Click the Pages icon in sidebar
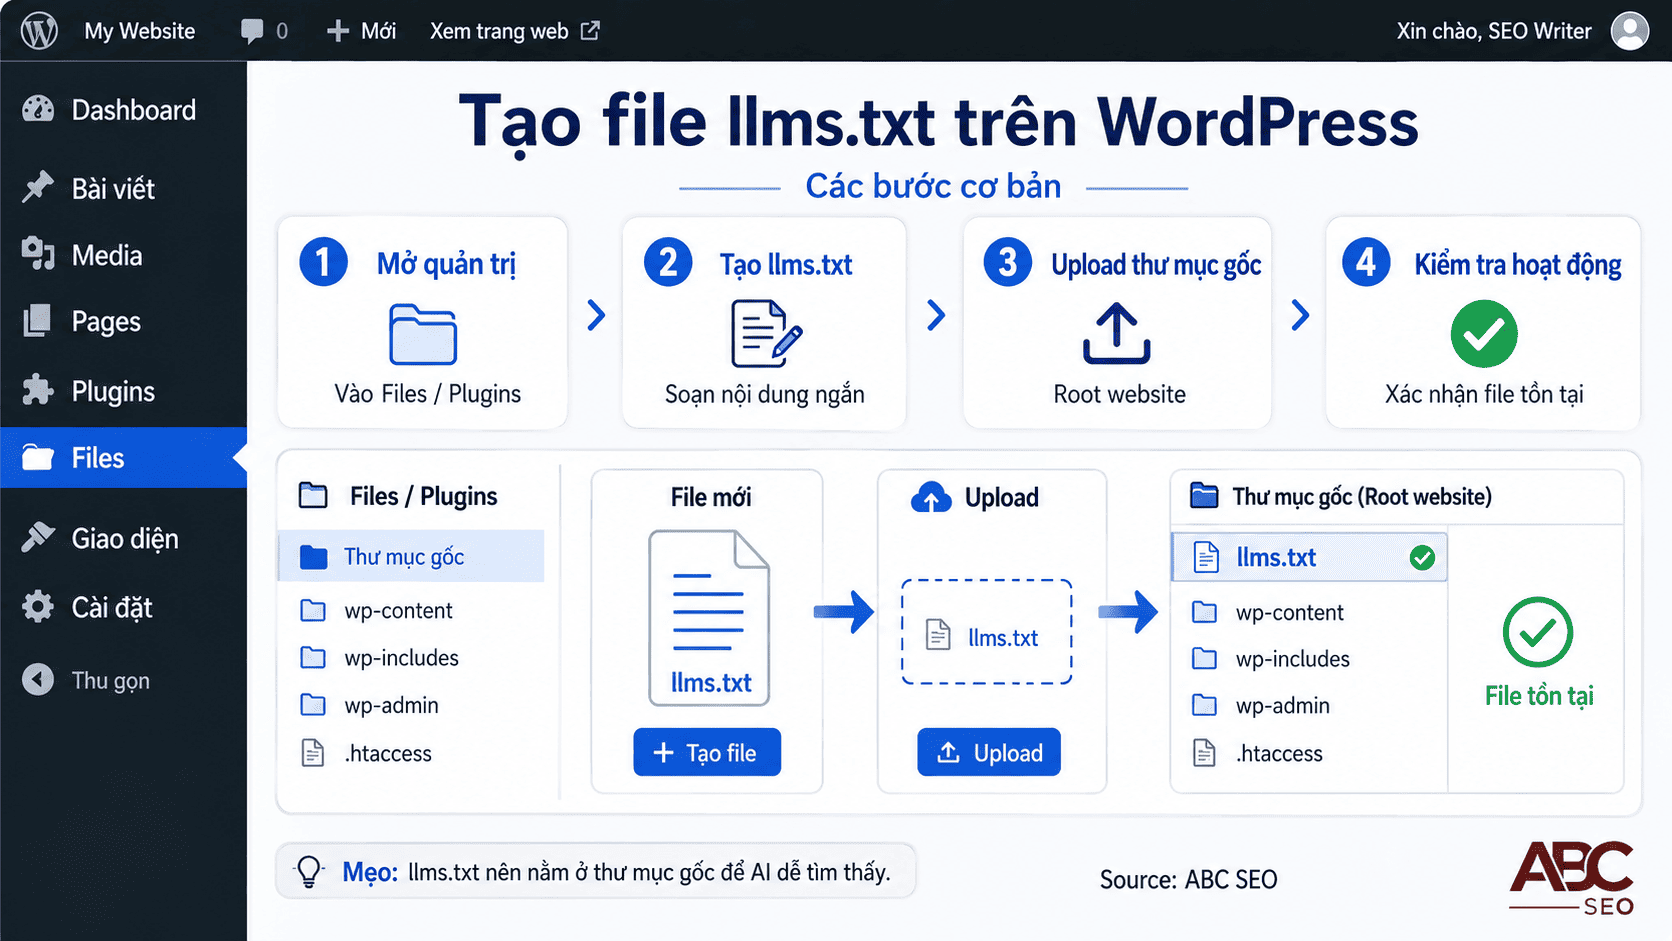Screen dimensions: 1672x941 [37, 321]
